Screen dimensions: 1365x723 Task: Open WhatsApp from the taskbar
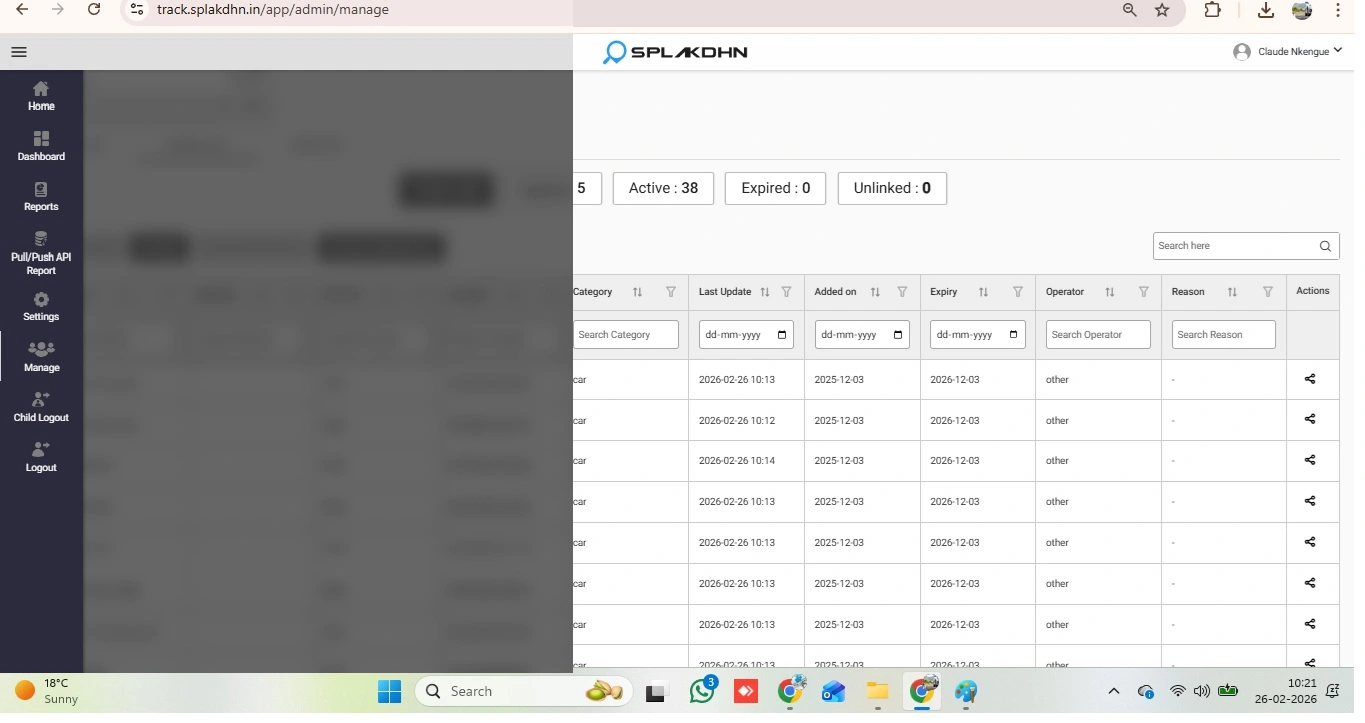pyautogui.click(x=703, y=691)
